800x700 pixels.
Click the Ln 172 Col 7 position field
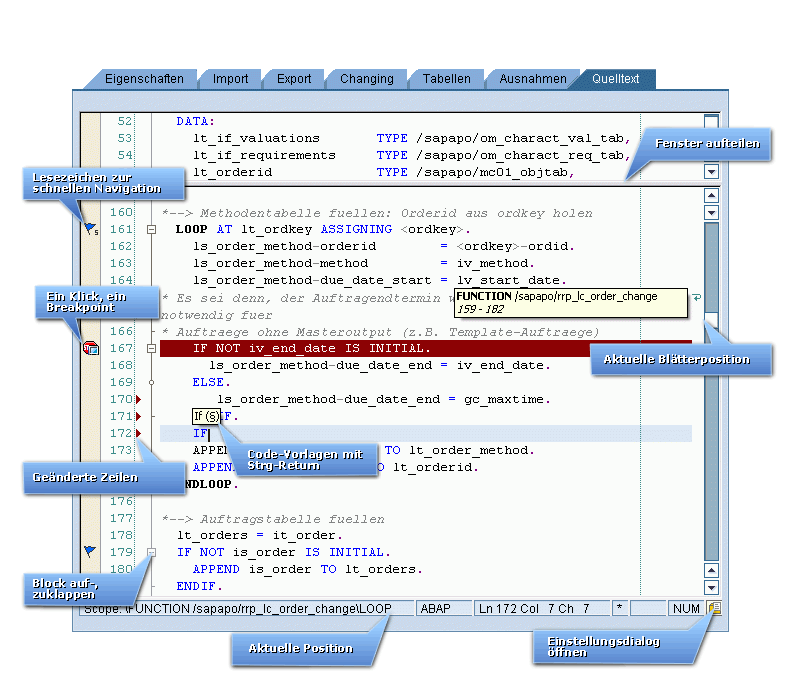tap(542, 608)
